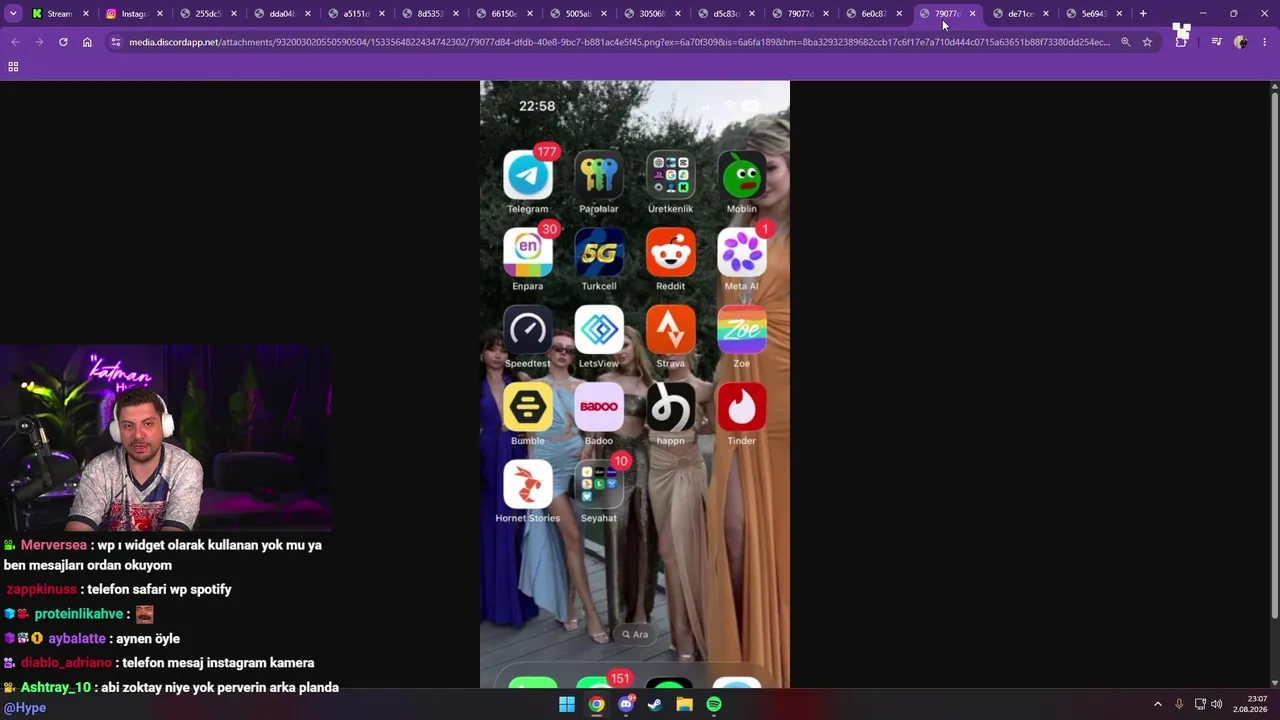Open Spotify from the taskbar
The width and height of the screenshot is (1280, 720).
(714, 704)
